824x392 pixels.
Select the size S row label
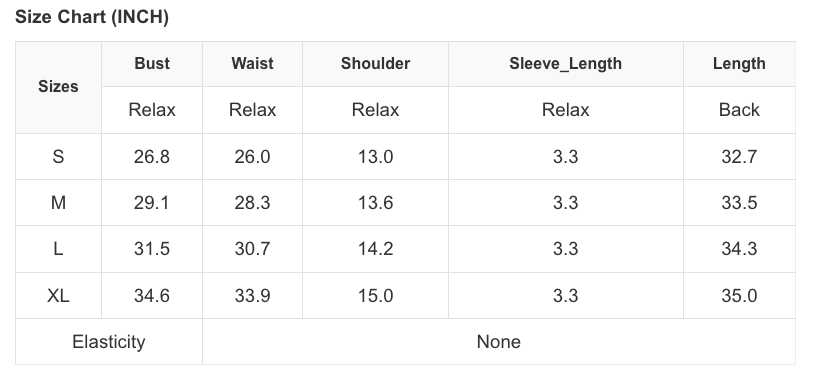(x=58, y=157)
